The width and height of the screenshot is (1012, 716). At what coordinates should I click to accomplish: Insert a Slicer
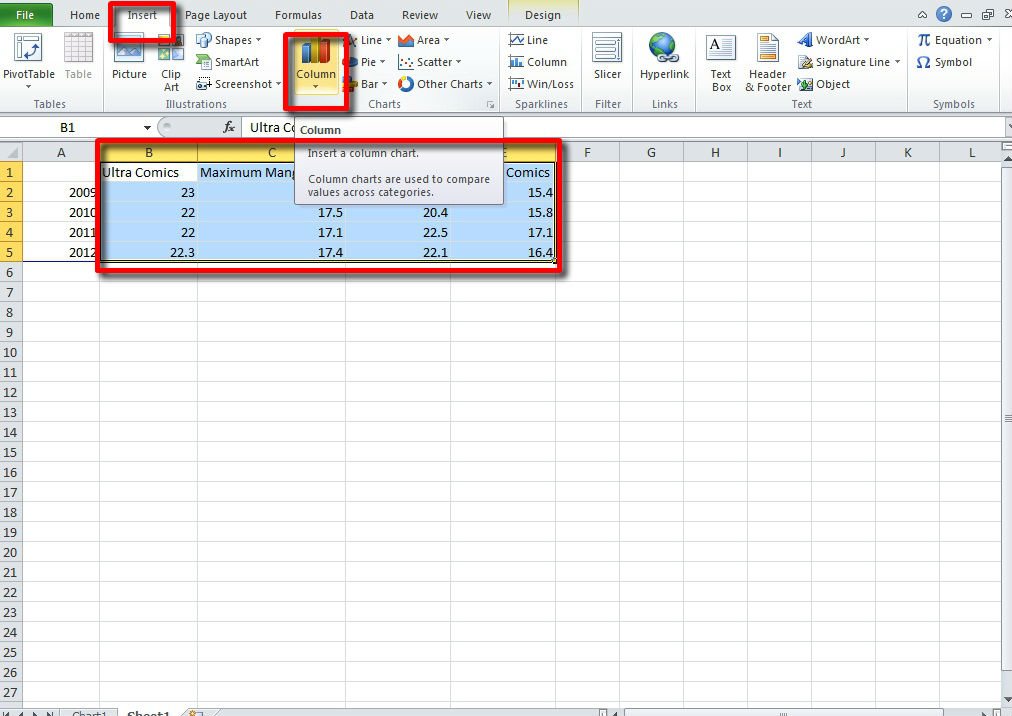pyautogui.click(x=607, y=60)
